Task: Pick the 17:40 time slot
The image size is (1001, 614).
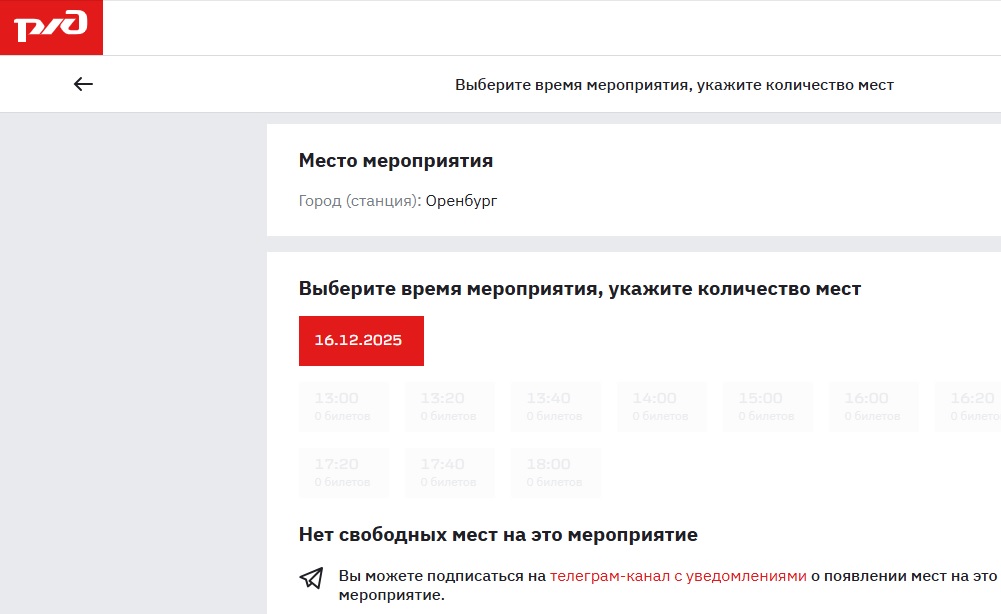Action: click(x=449, y=472)
